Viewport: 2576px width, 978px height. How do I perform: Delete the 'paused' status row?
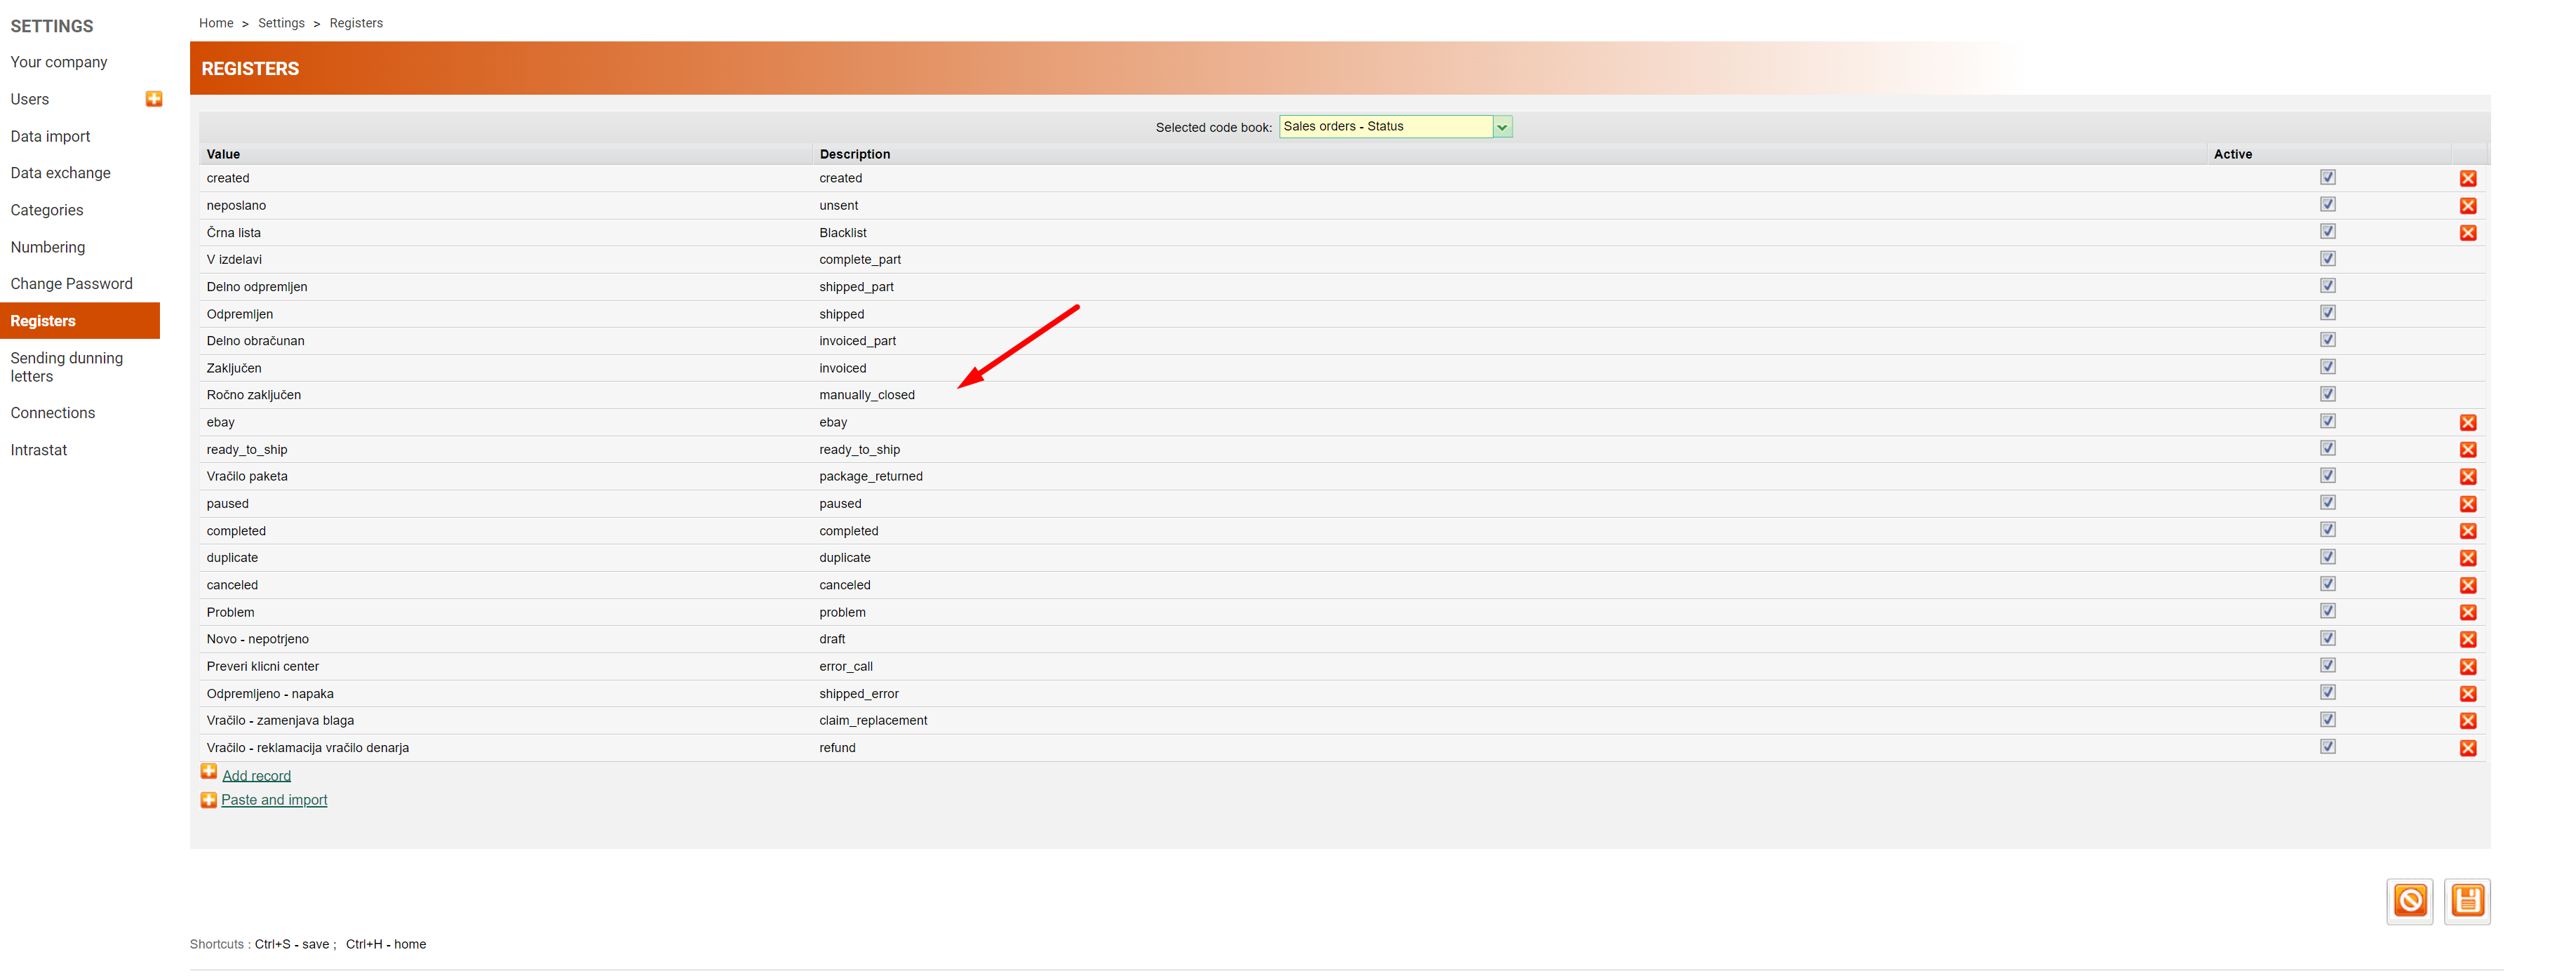coord(2467,504)
